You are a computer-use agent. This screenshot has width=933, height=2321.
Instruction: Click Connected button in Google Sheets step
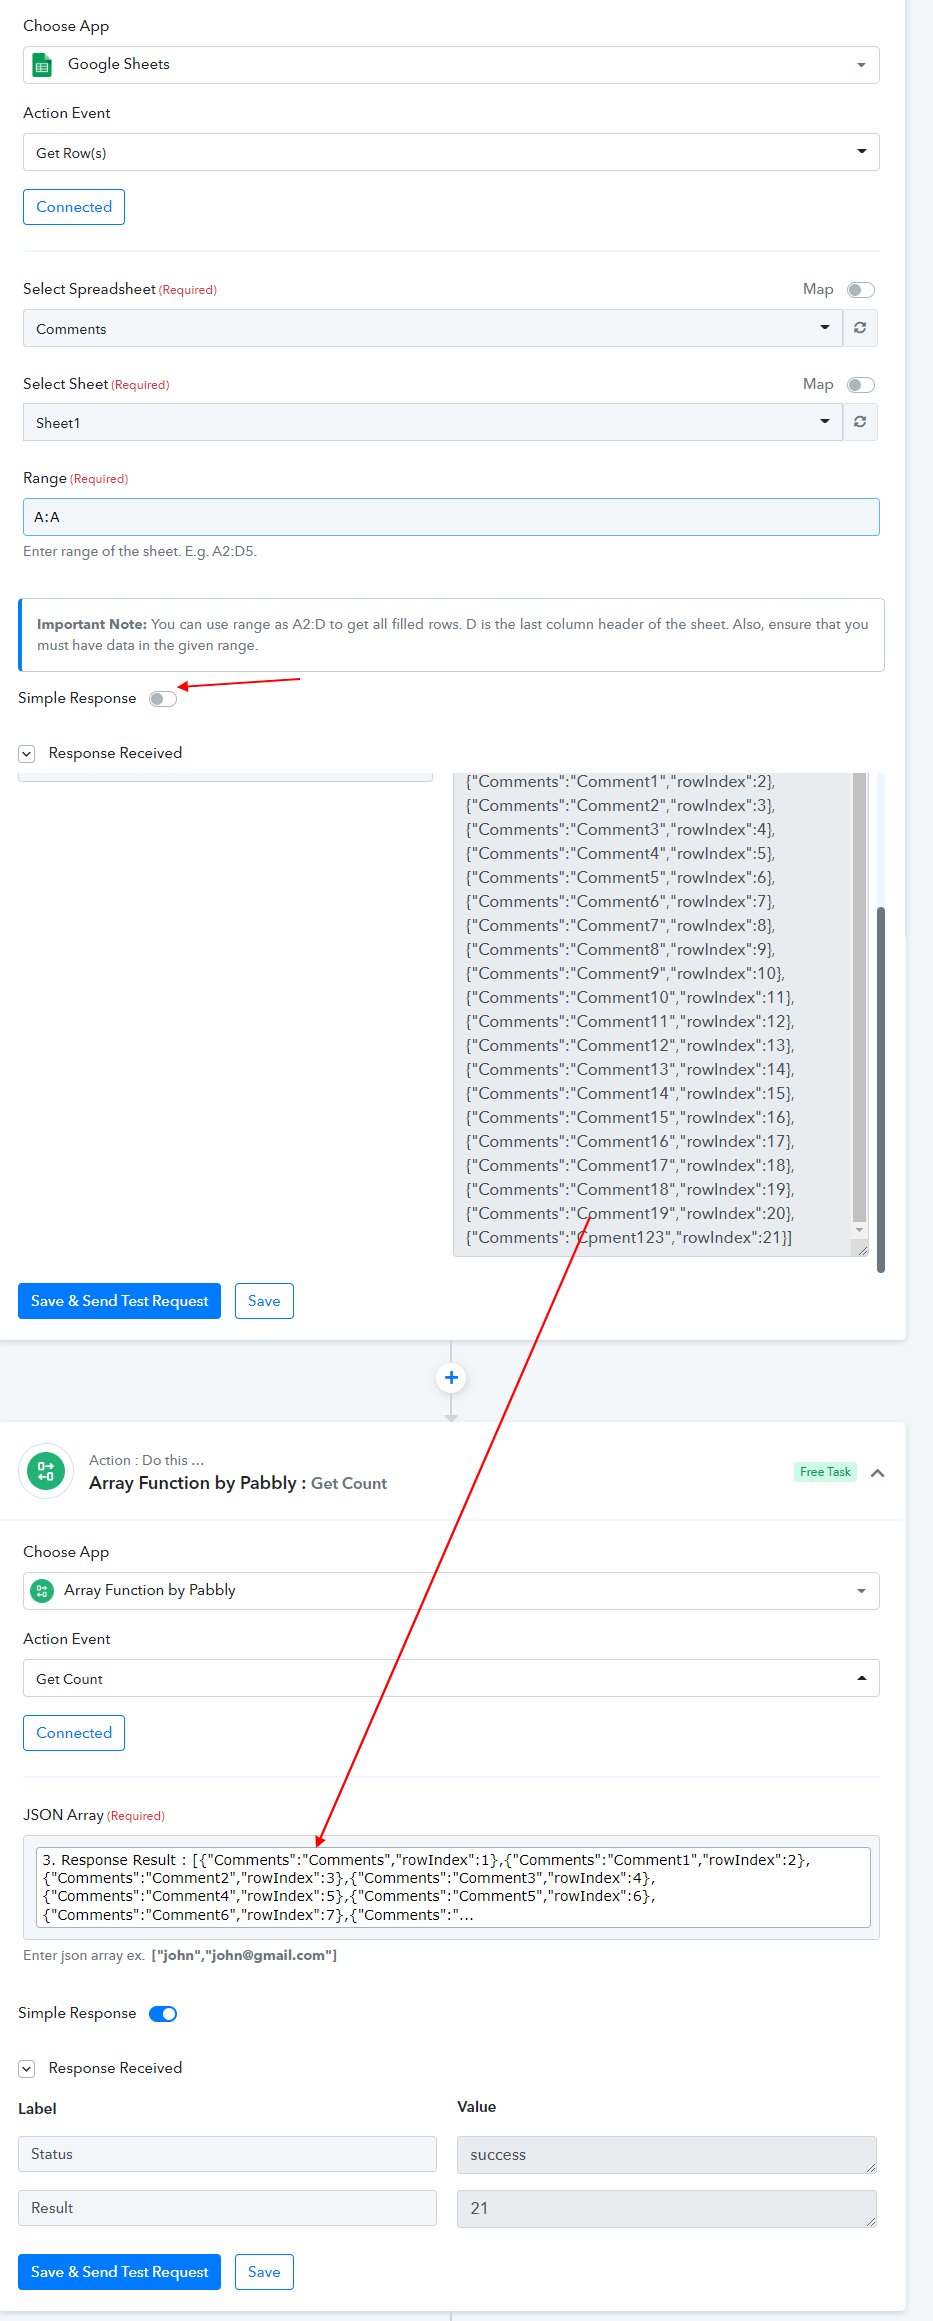74,207
